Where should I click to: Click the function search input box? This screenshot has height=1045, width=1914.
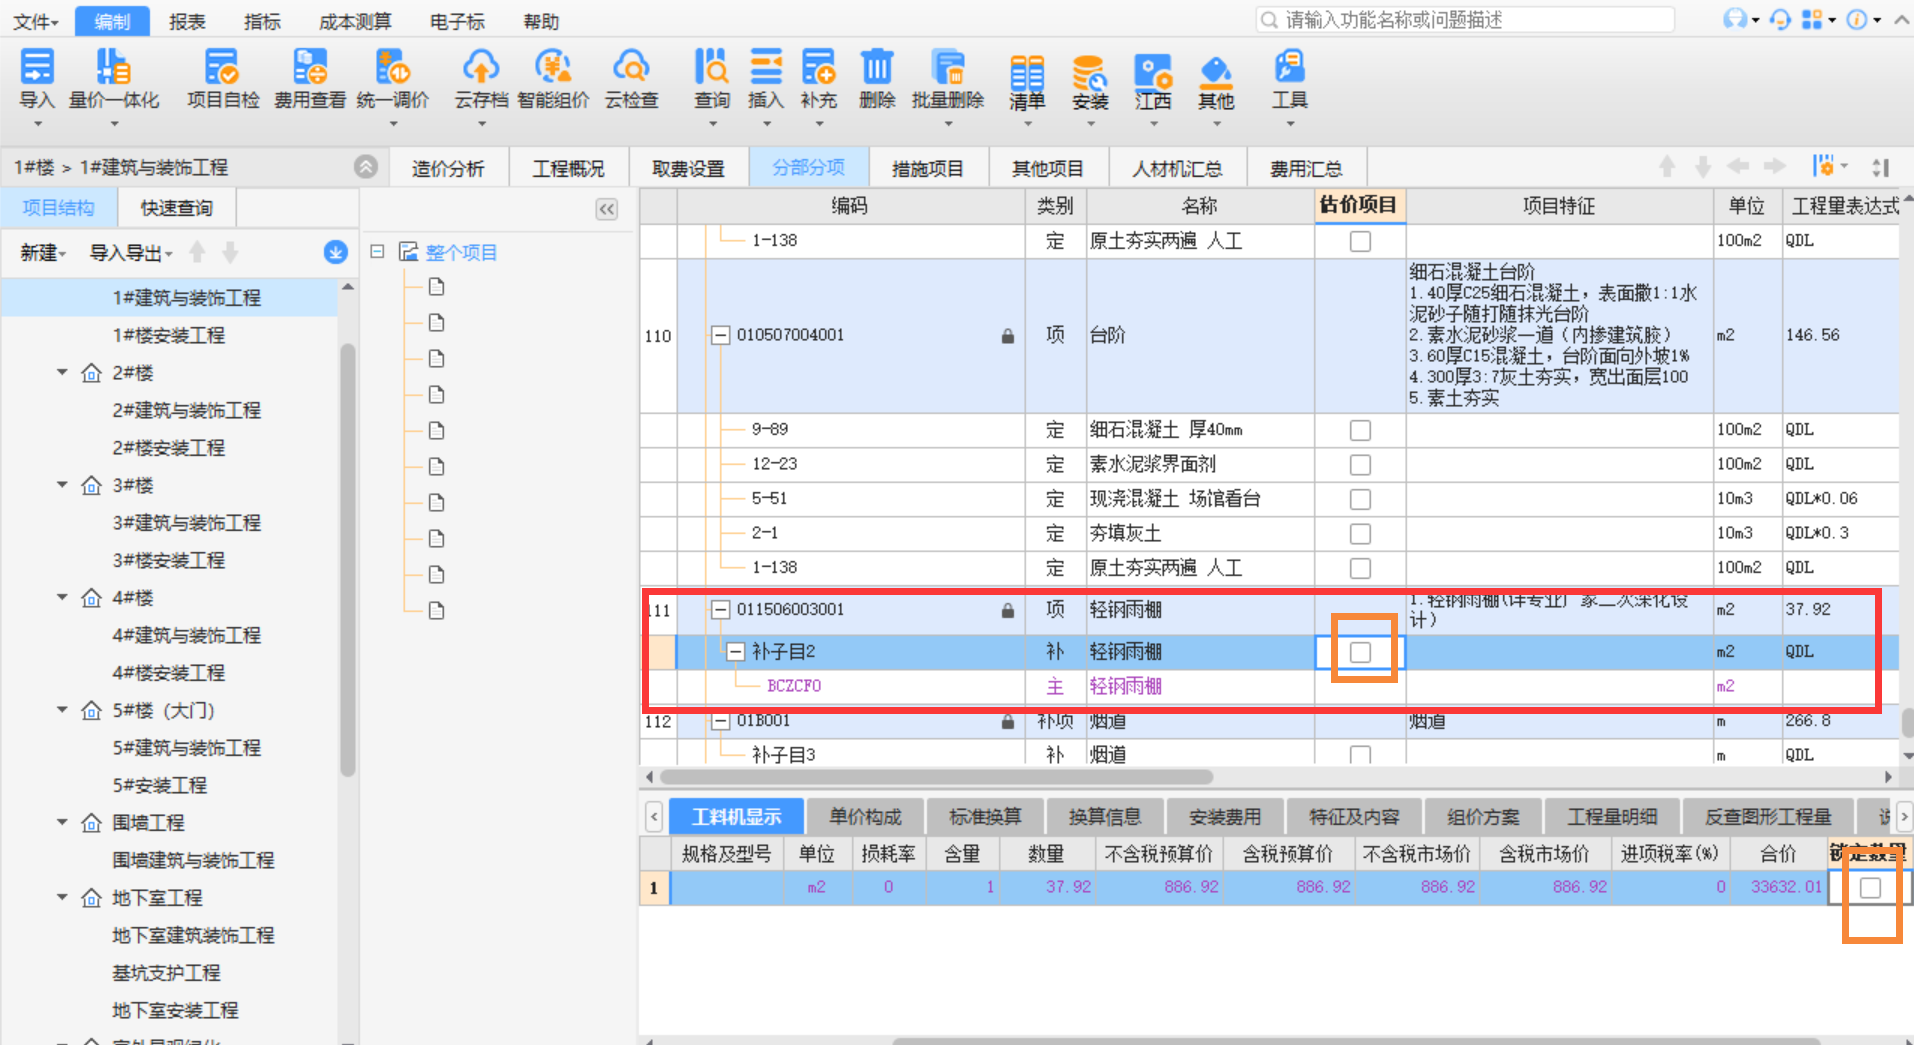(x=1465, y=20)
